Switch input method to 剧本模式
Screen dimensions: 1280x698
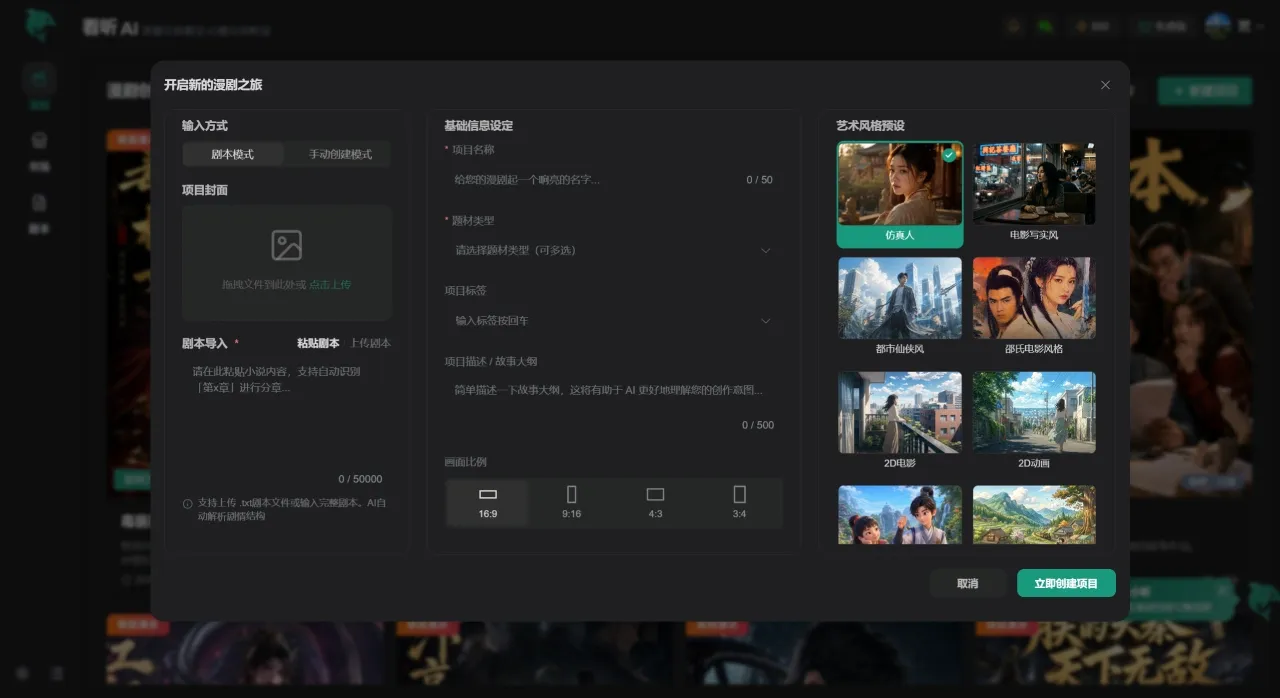coord(233,155)
